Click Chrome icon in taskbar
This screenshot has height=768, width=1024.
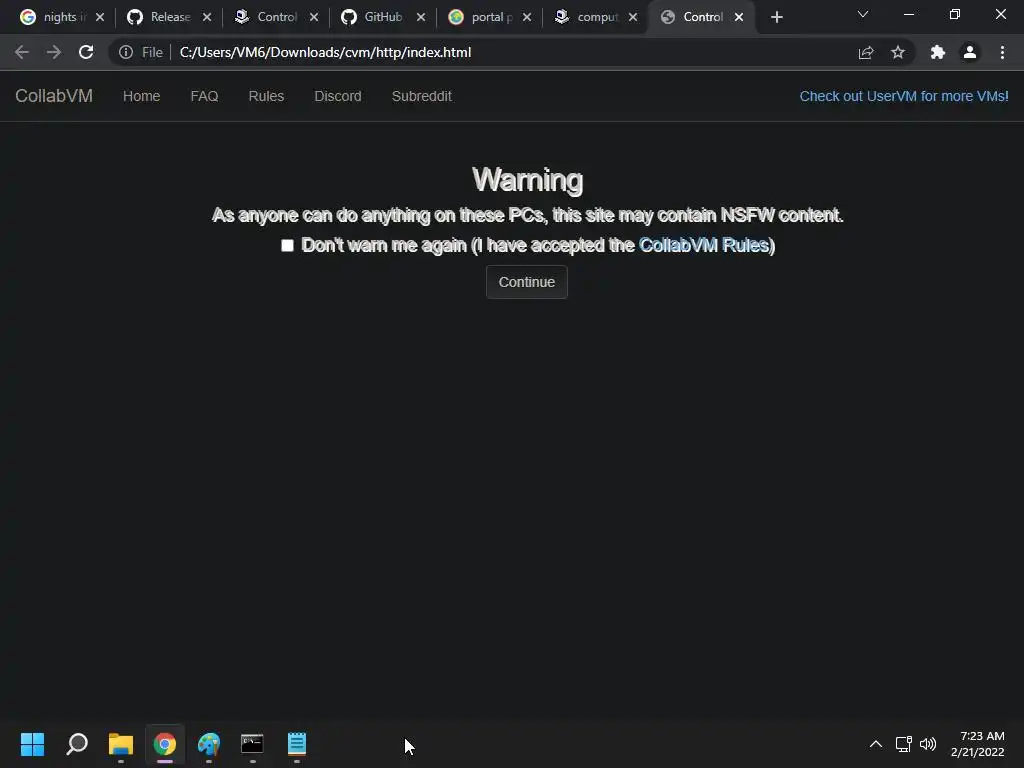click(x=165, y=744)
